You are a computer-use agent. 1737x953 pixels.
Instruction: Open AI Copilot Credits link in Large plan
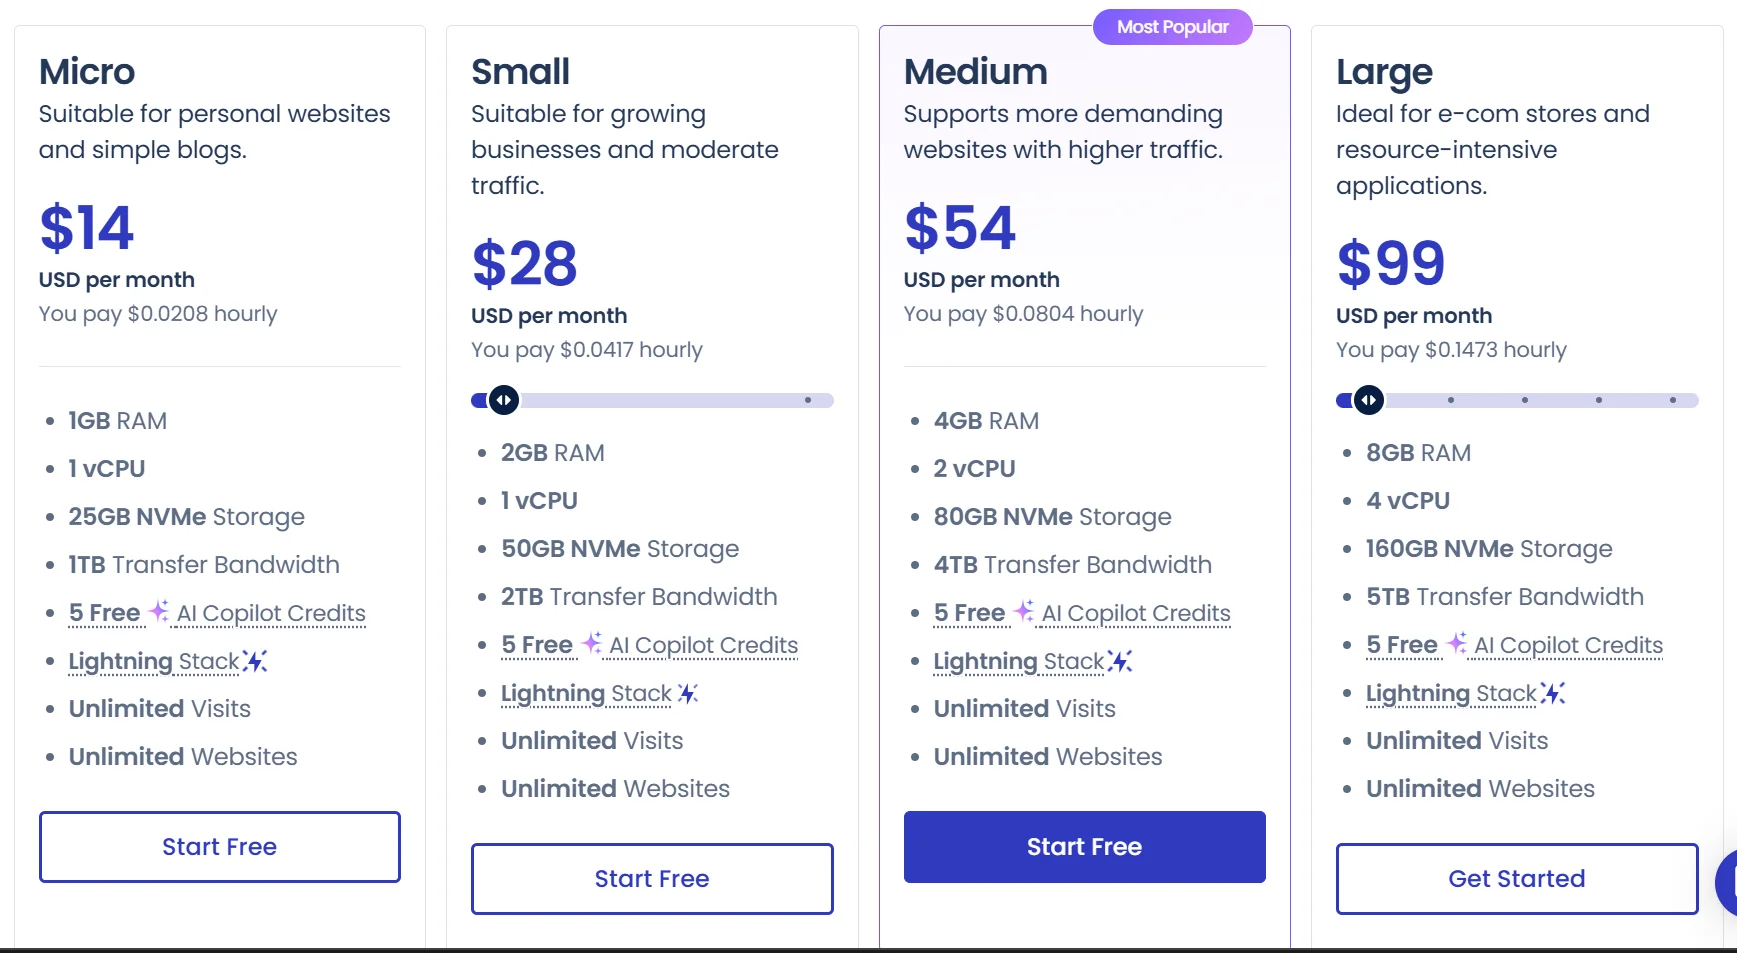(x=1567, y=645)
